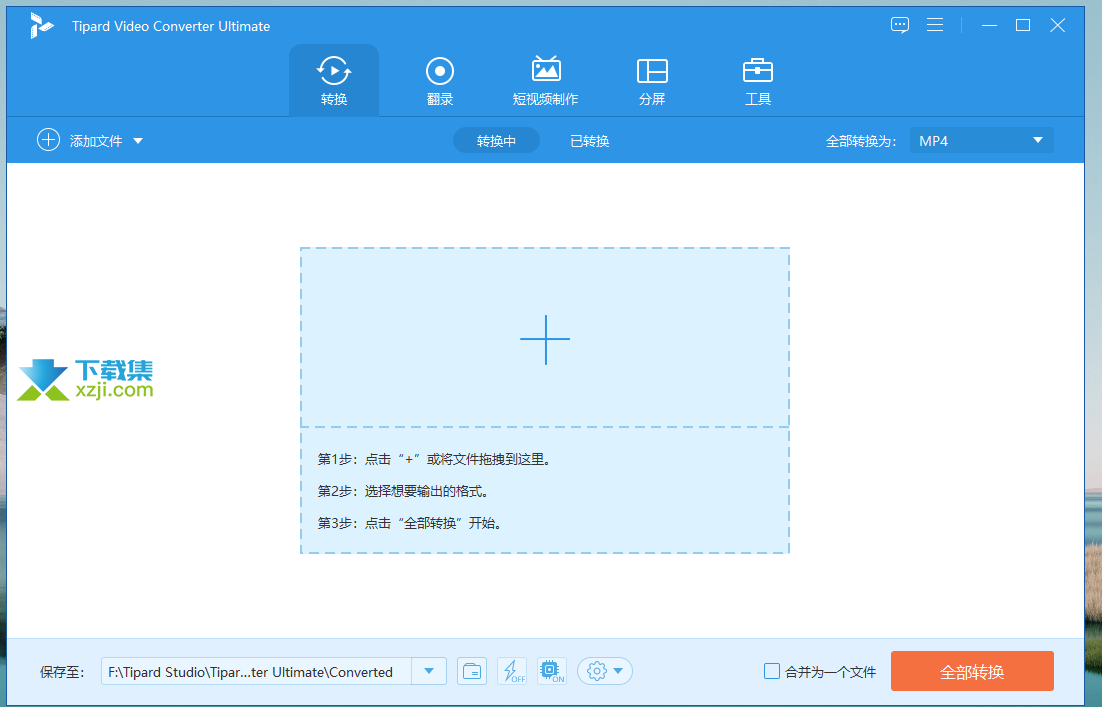
Task: Click the 第3步 instruction text
Action: (x=410, y=524)
